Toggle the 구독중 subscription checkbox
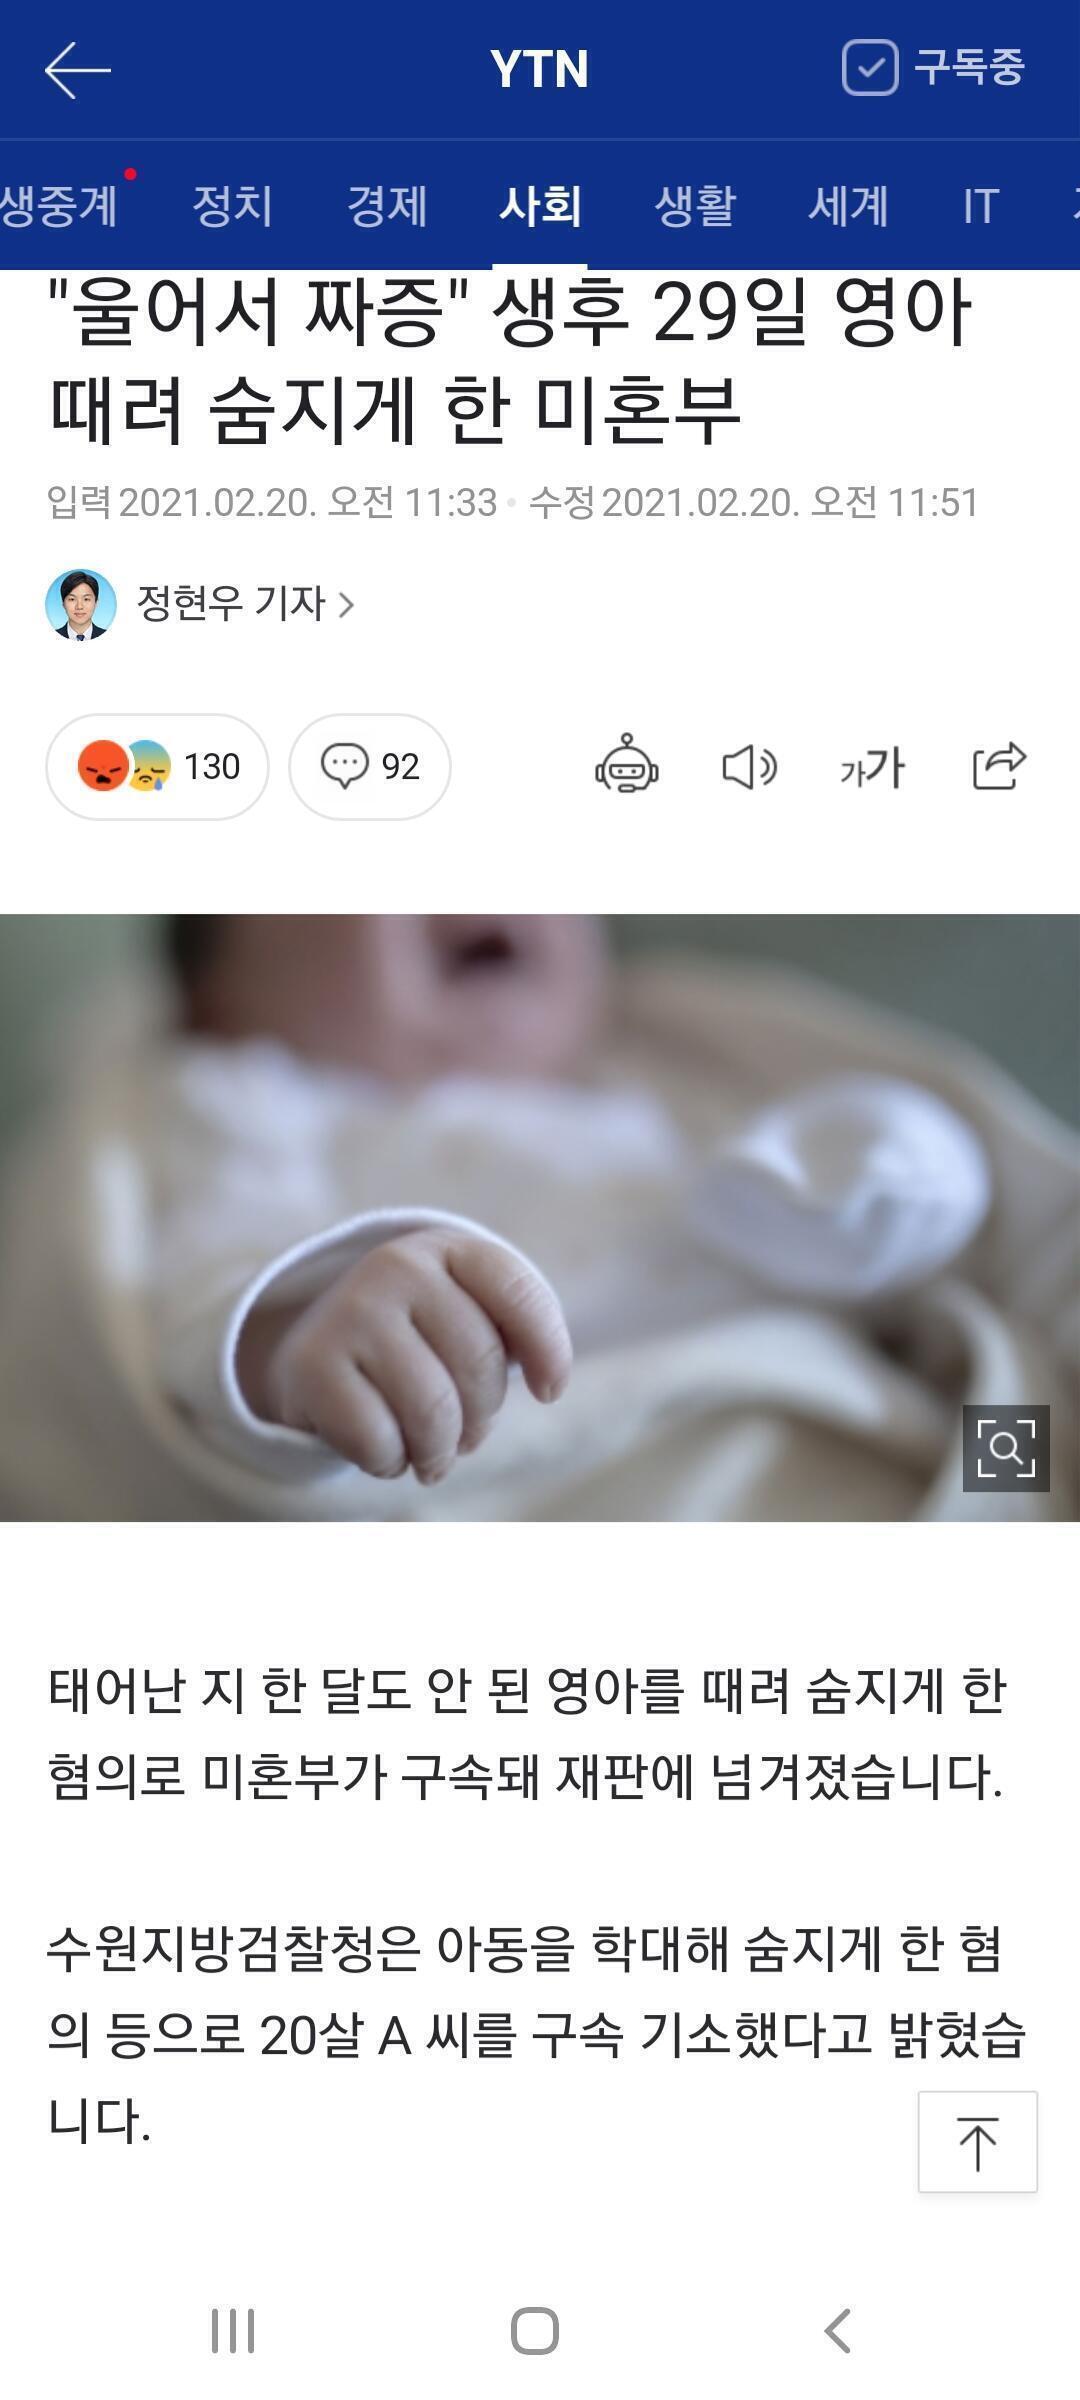1080x2400 pixels. [x=870, y=68]
